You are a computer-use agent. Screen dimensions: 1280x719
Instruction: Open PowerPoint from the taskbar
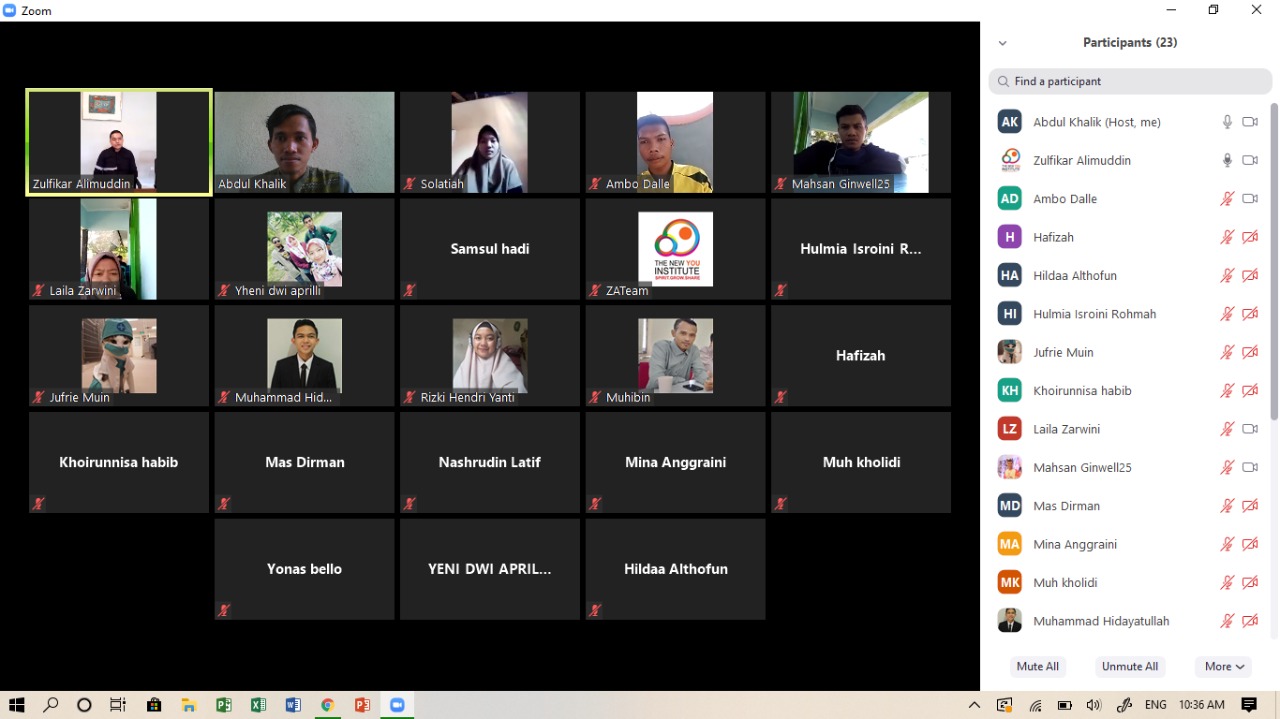pyautogui.click(x=362, y=705)
